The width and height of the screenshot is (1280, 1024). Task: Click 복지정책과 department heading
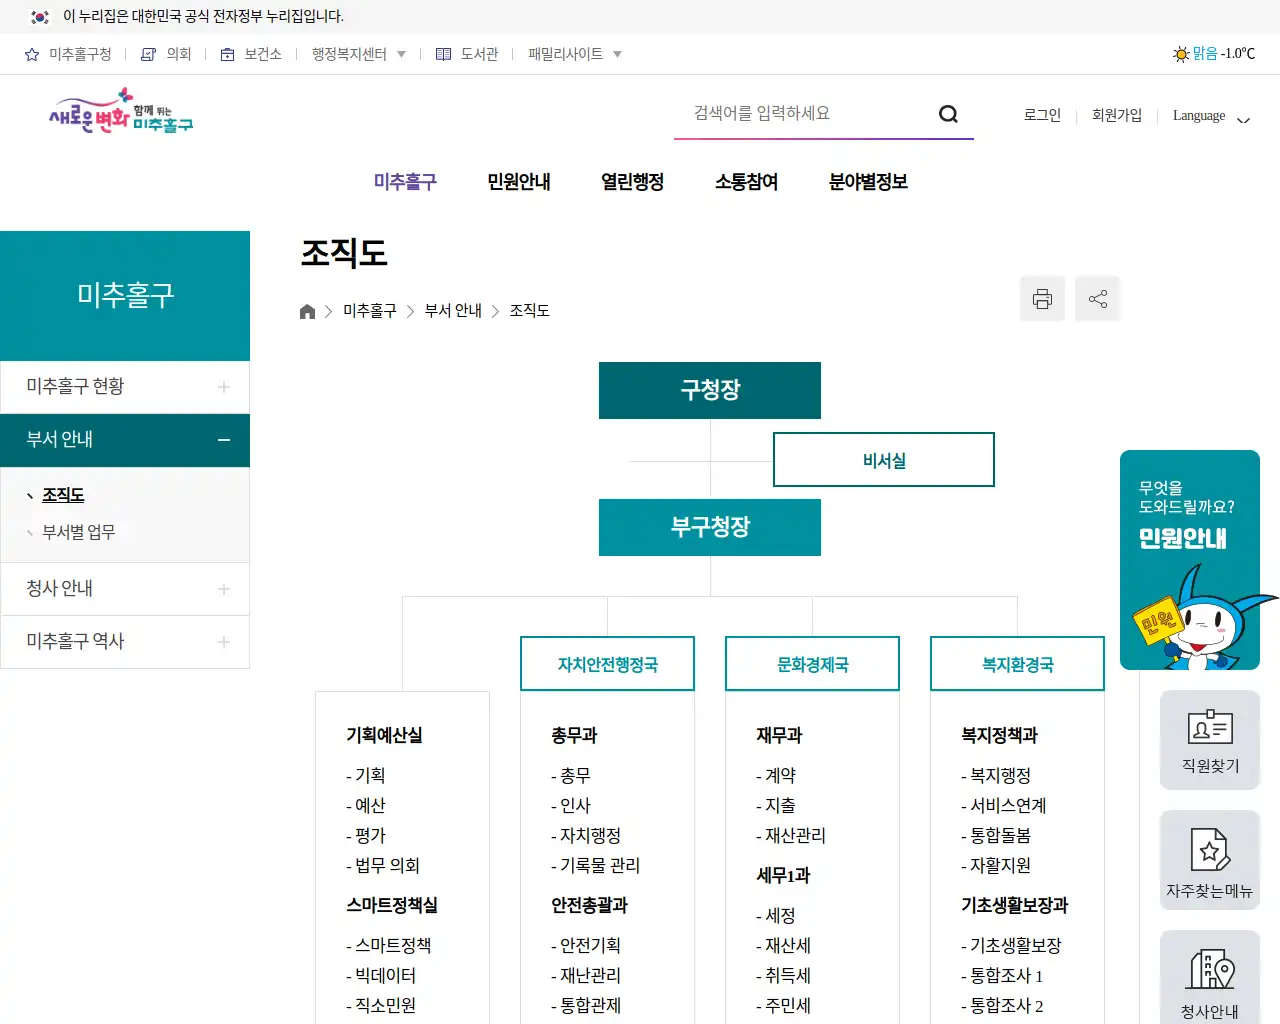(999, 735)
